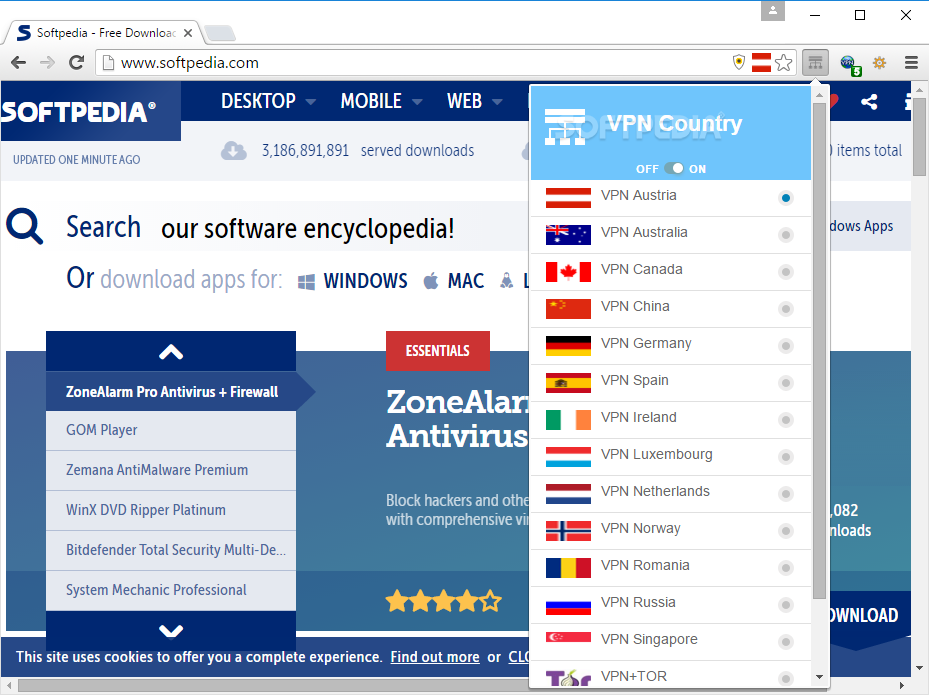The image size is (929, 695).
Task: Open a new browser tab
Action: (x=220, y=33)
